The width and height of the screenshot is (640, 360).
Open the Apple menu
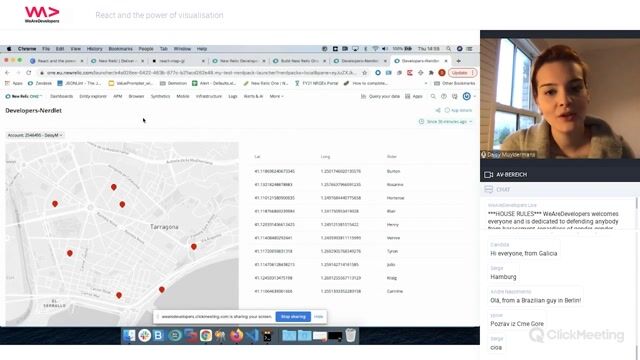tap(9, 49)
